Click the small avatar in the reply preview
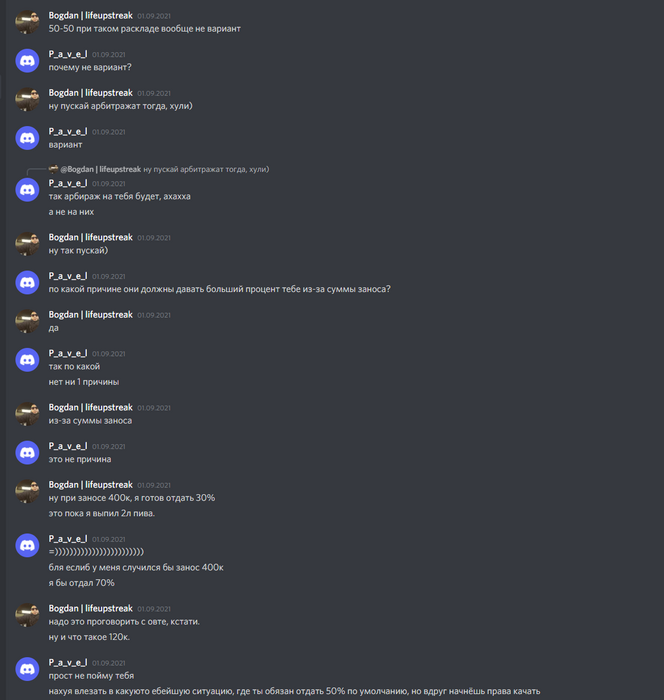664x700 pixels. 53,169
